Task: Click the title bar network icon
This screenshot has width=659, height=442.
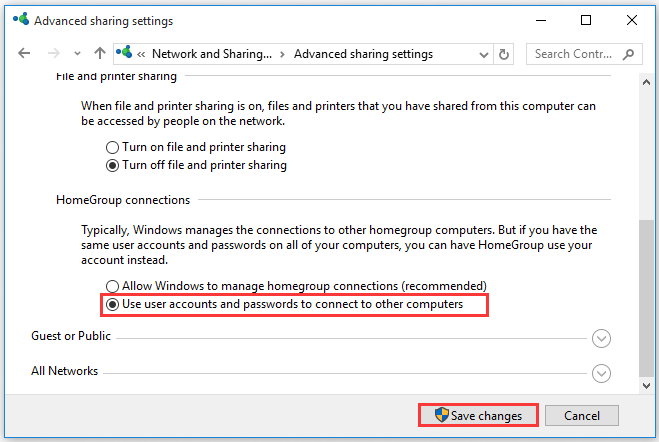Action: (21, 19)
